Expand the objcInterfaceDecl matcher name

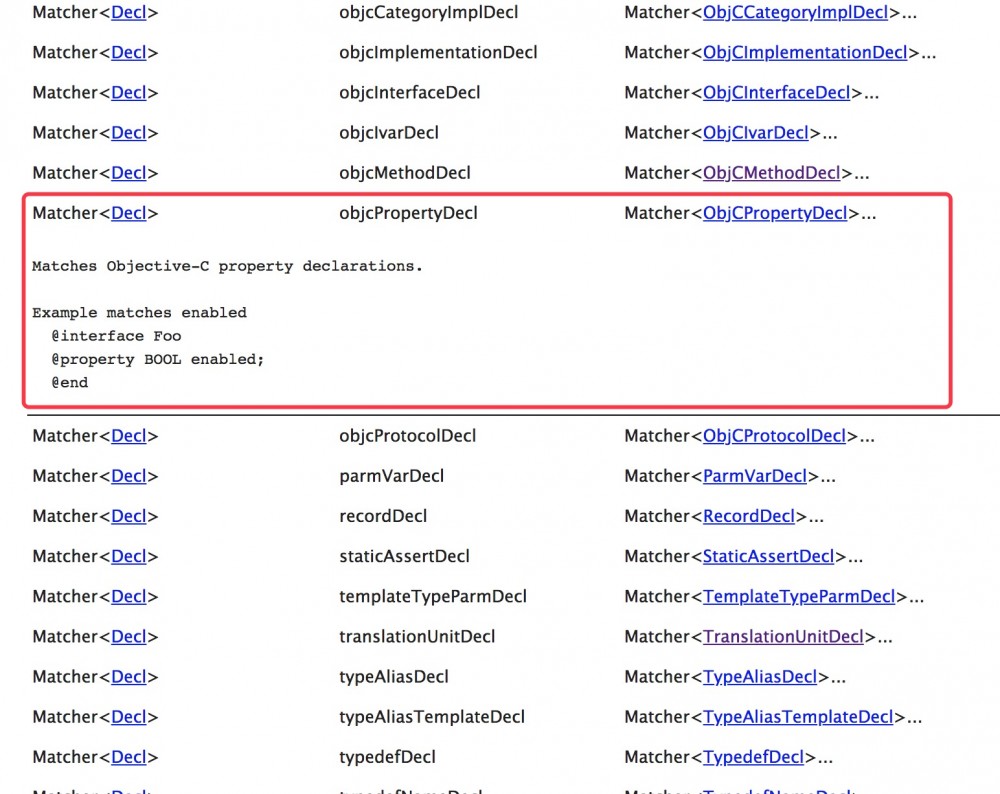tap(409, 93)
